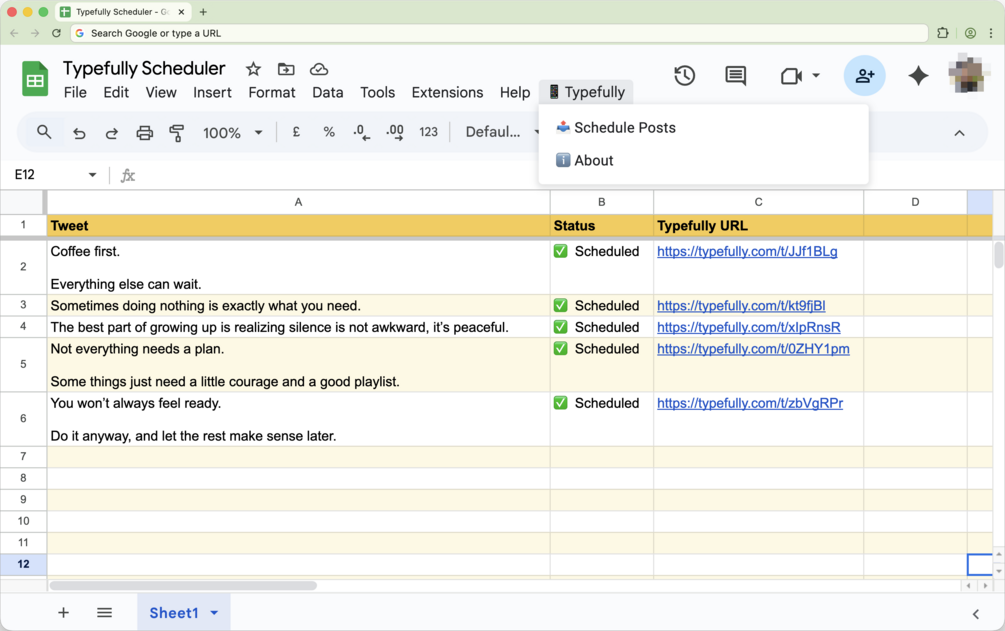Click the move to folder icon
The image size is (1005, 631).
(286, 69)
